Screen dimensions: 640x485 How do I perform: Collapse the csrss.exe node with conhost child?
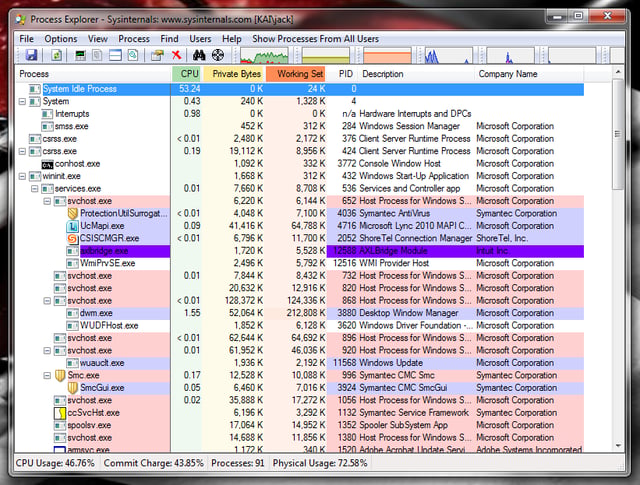coord(22,151)
